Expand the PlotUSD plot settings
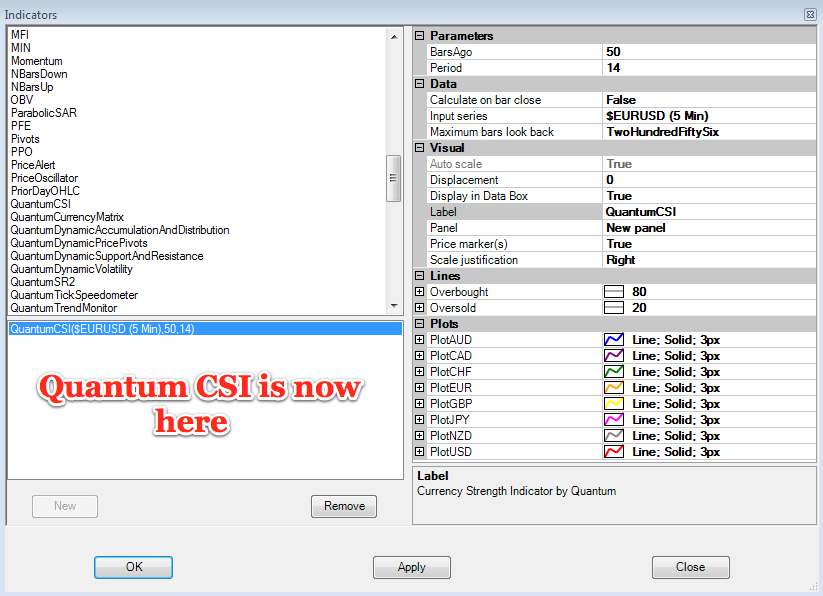 [x=419, y=452]
